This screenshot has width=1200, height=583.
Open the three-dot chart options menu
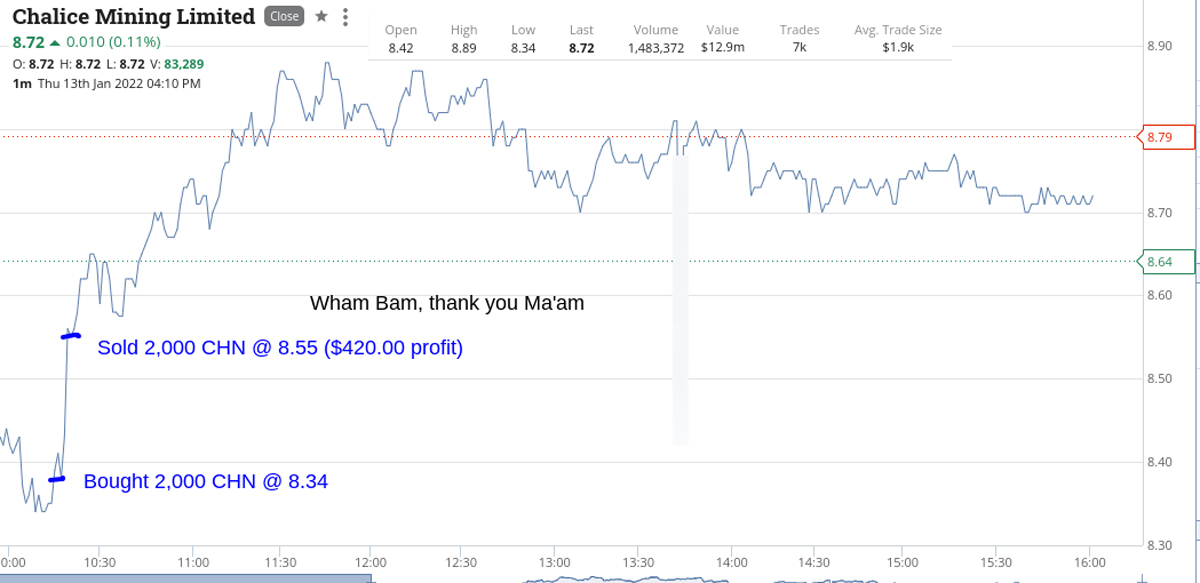click(345, 17)
